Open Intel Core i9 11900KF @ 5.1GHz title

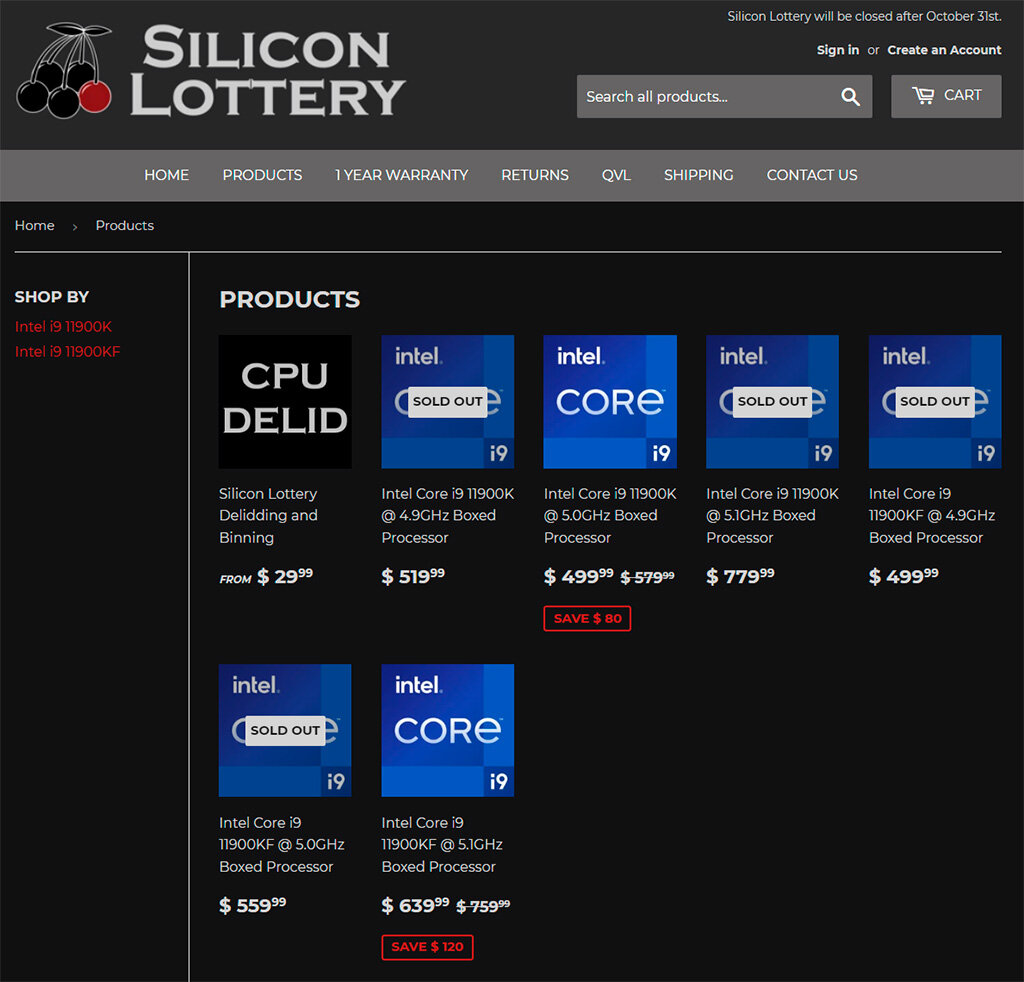click(x=442, y=844)
